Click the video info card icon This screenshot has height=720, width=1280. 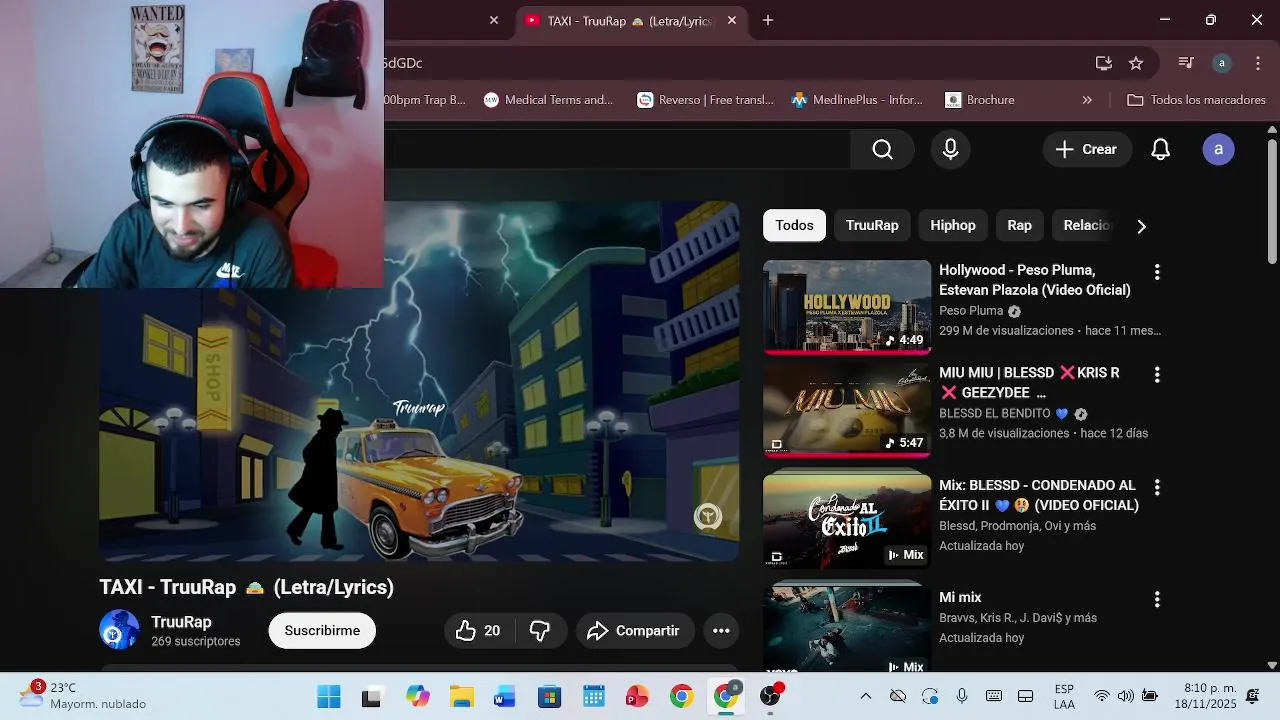(x=708, y=516)
